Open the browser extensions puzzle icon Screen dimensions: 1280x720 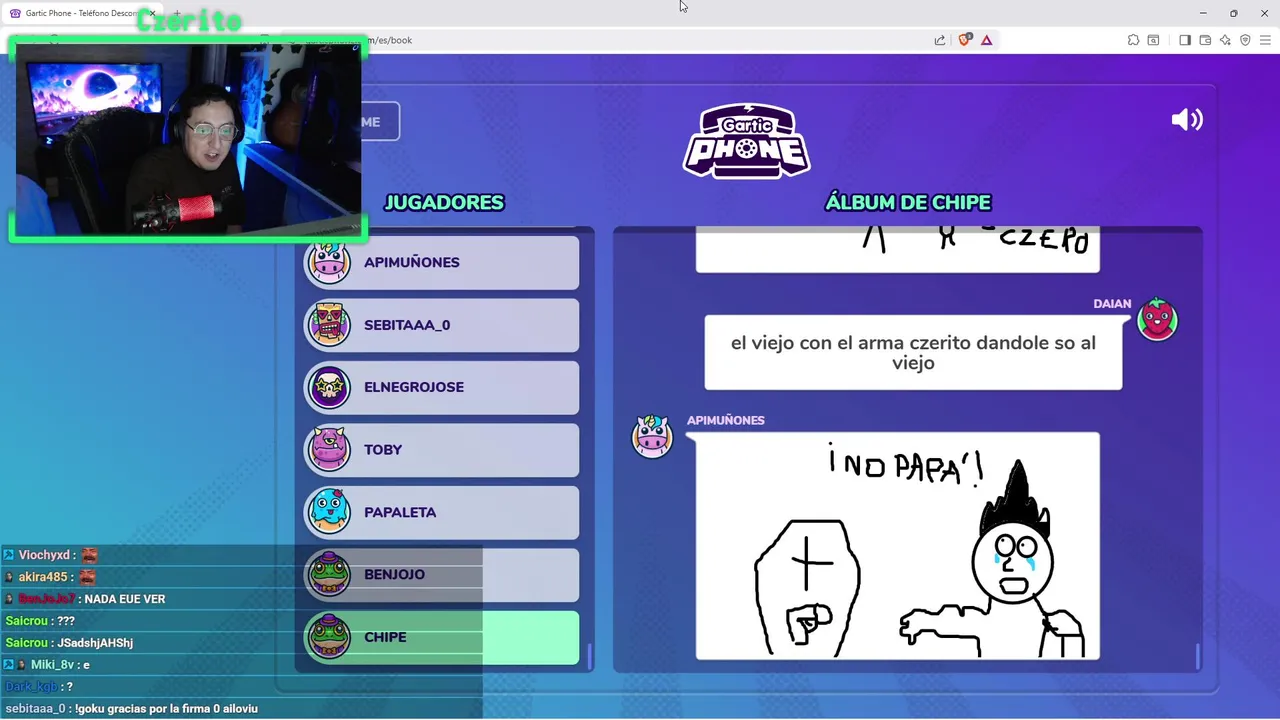pyautogui.click(x=1133, y=40)
